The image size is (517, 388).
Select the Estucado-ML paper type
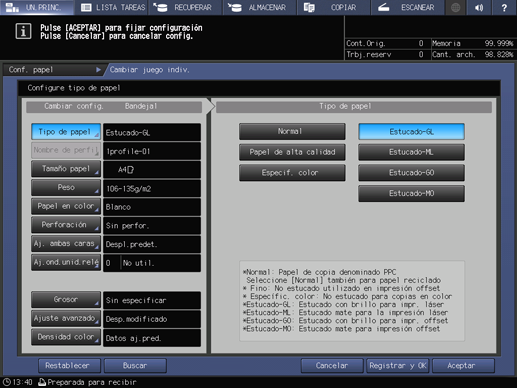pos(411,152)
